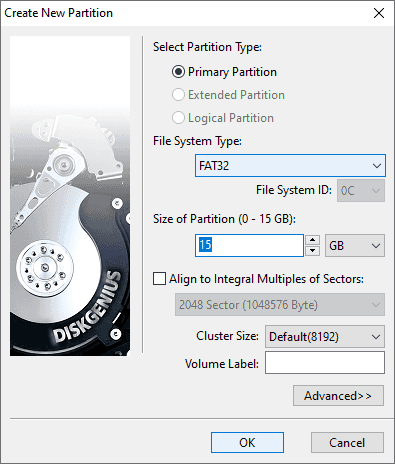The height and width of the screenshot is (464, 395).
Task: Confirm partition creation with OK
Action: [247, 443]
